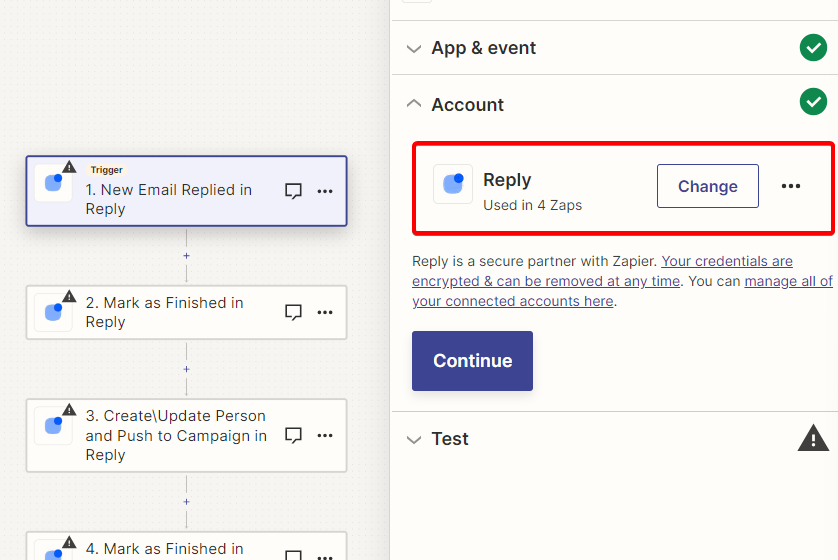Click the App & event heading
838x560 pixels.
point(483,48)
